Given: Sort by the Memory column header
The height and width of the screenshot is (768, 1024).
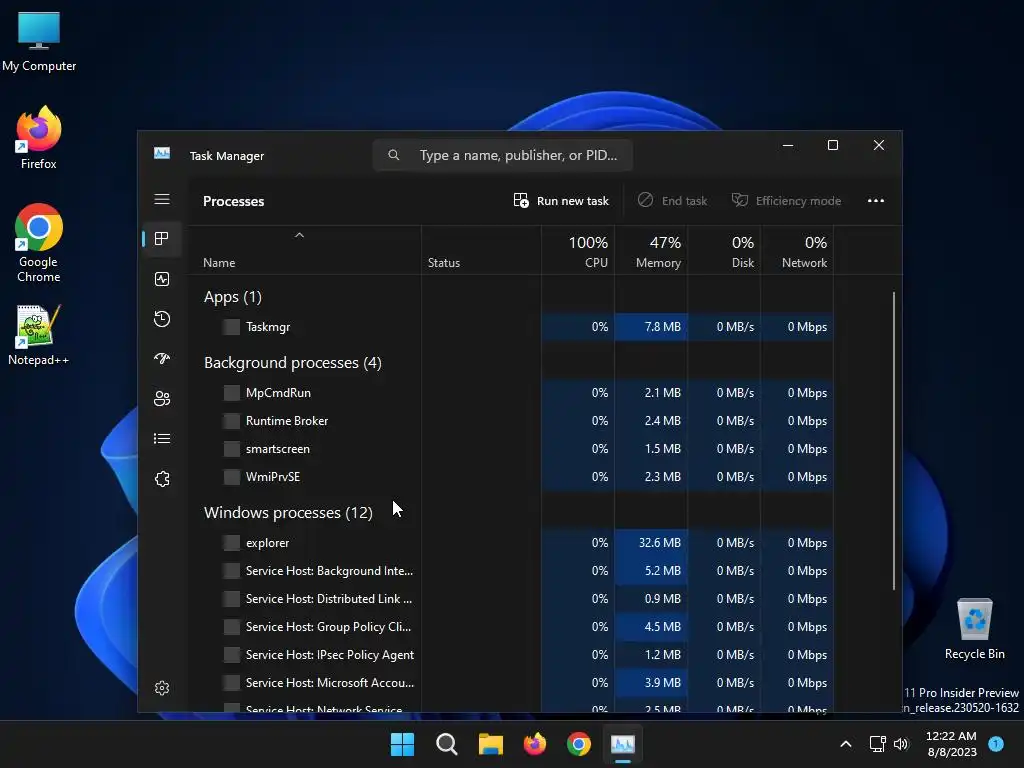Looking at the screenshot, I should click(x=651, y=251).
